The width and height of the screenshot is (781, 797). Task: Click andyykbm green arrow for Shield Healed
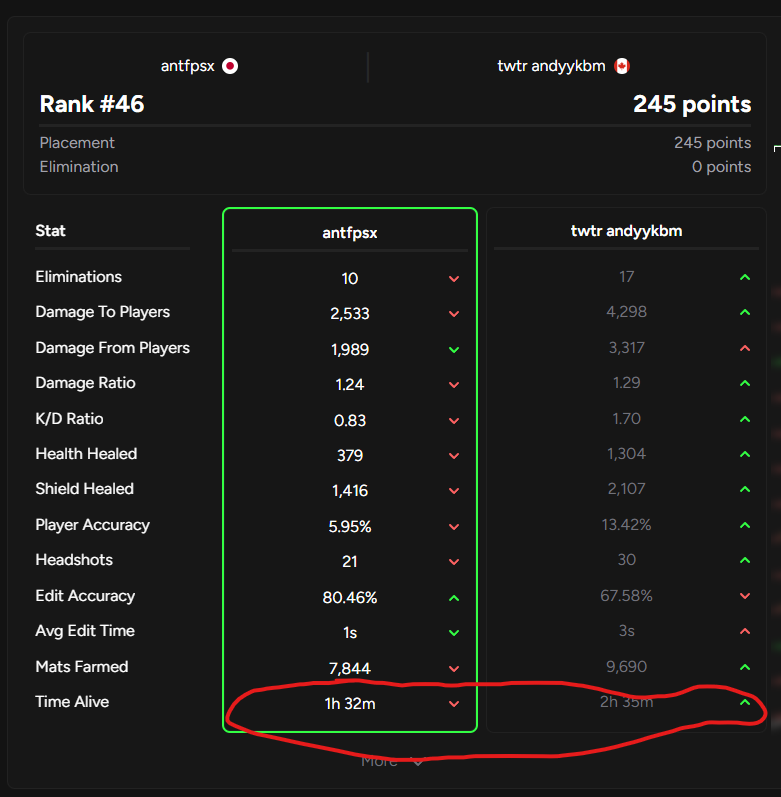pyautogui.click(x=745, y=489)
